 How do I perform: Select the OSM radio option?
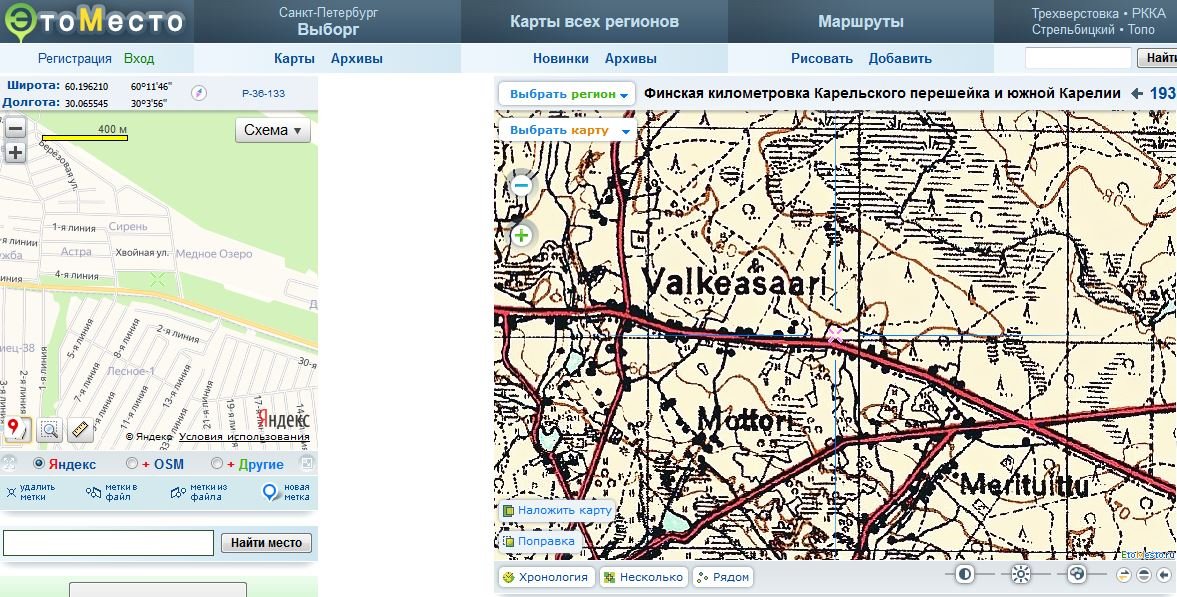[132, 464]
